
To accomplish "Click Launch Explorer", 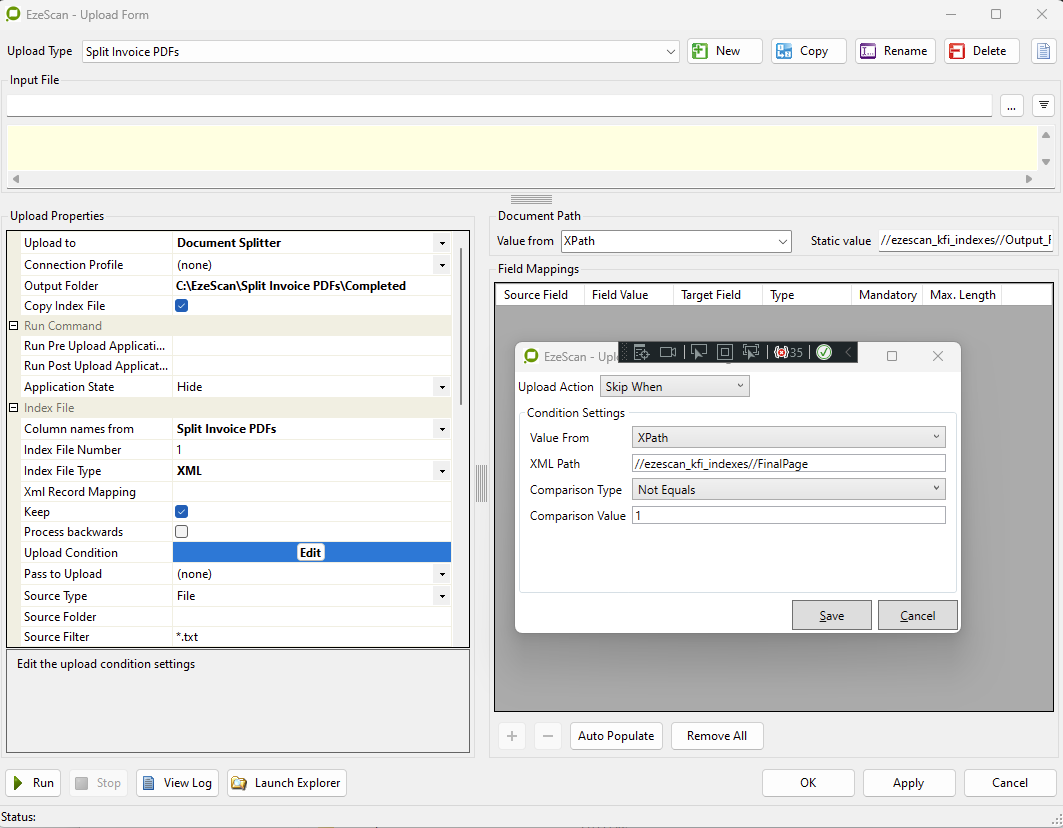I will coord(287,783).
